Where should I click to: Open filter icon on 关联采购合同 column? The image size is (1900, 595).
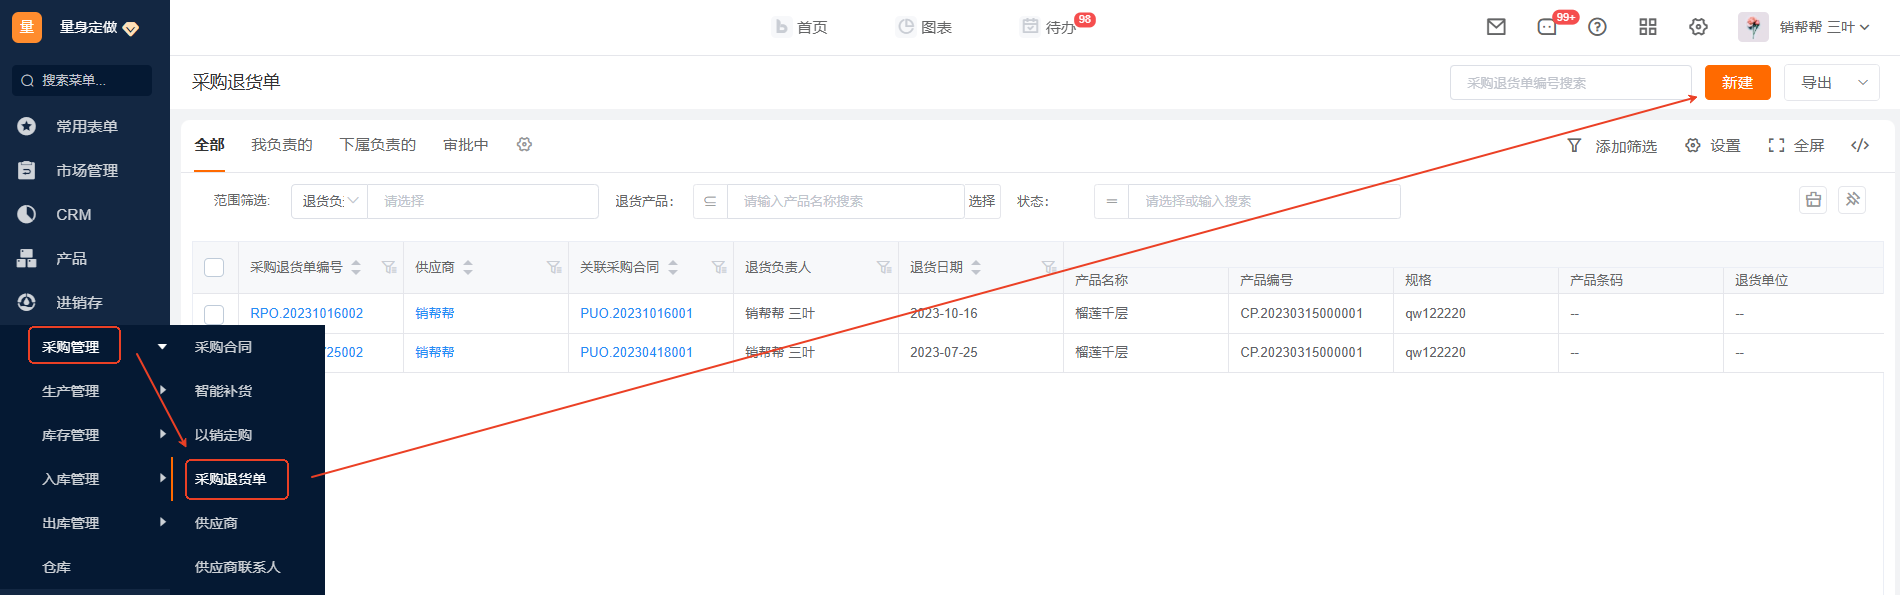(719, 267)
